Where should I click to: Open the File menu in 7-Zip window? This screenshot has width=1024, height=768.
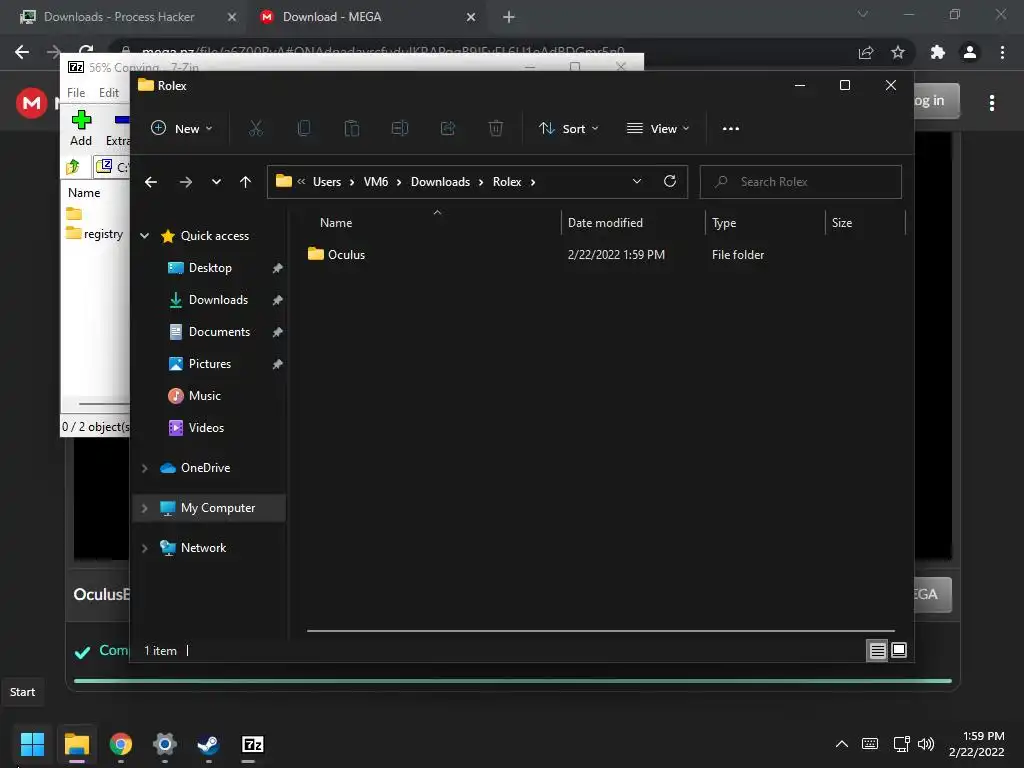[x=76, y=93]
